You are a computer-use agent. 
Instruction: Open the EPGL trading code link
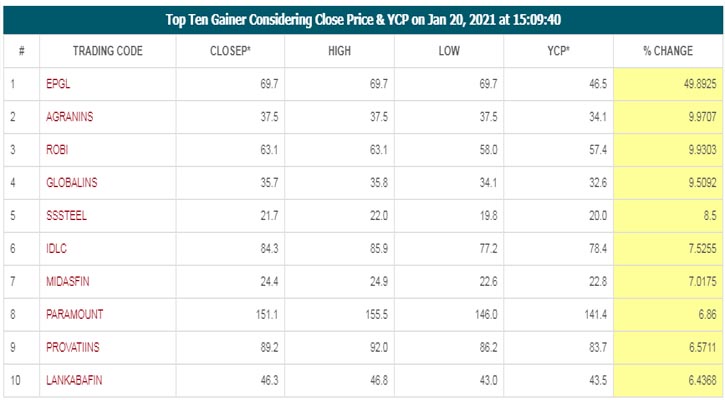tap(57, 83)
